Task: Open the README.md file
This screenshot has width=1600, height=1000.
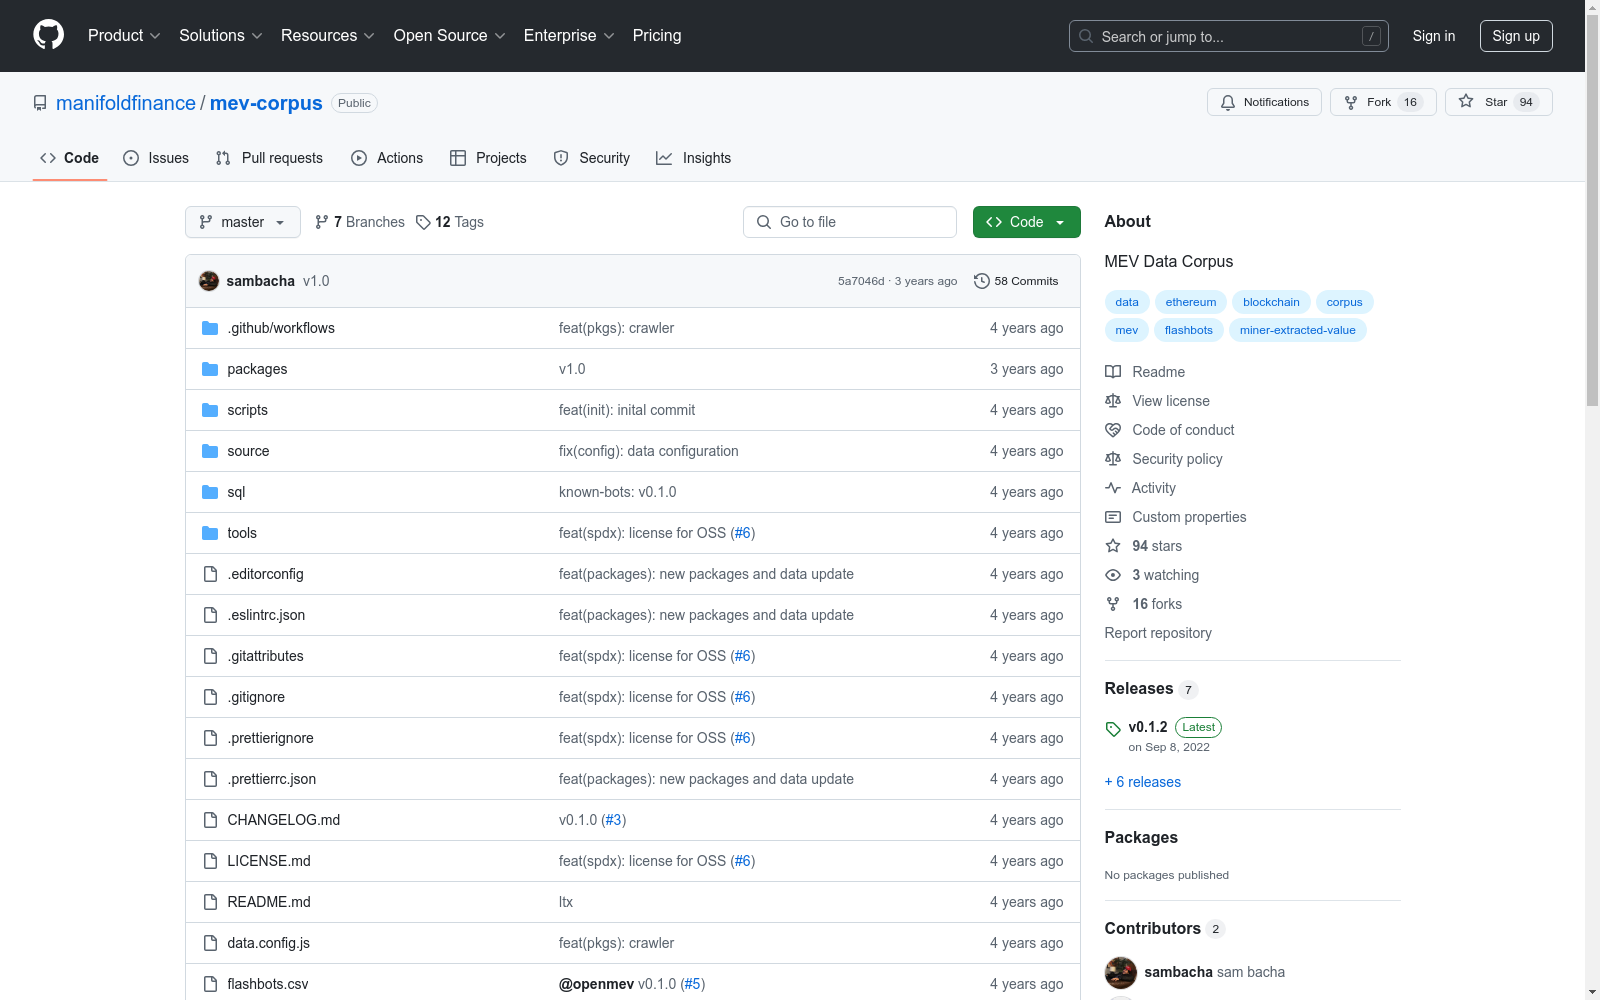Action: click(269, 902)
